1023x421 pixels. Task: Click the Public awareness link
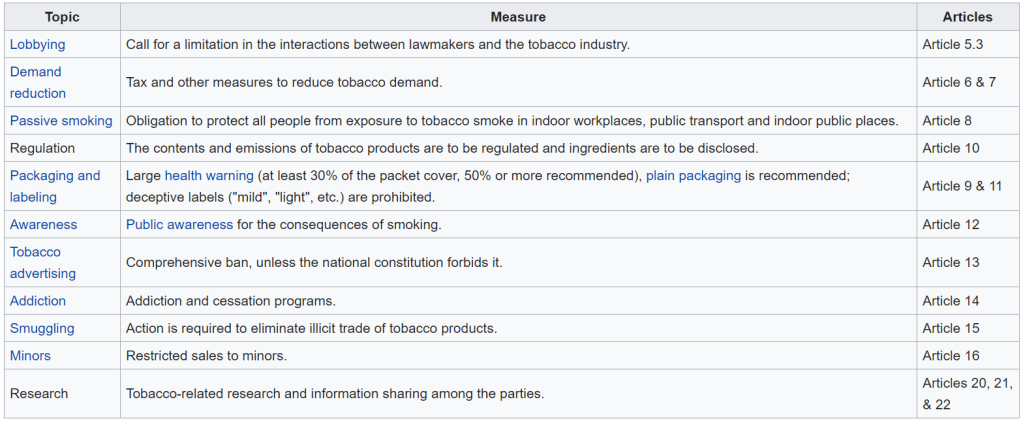(179, 225)
